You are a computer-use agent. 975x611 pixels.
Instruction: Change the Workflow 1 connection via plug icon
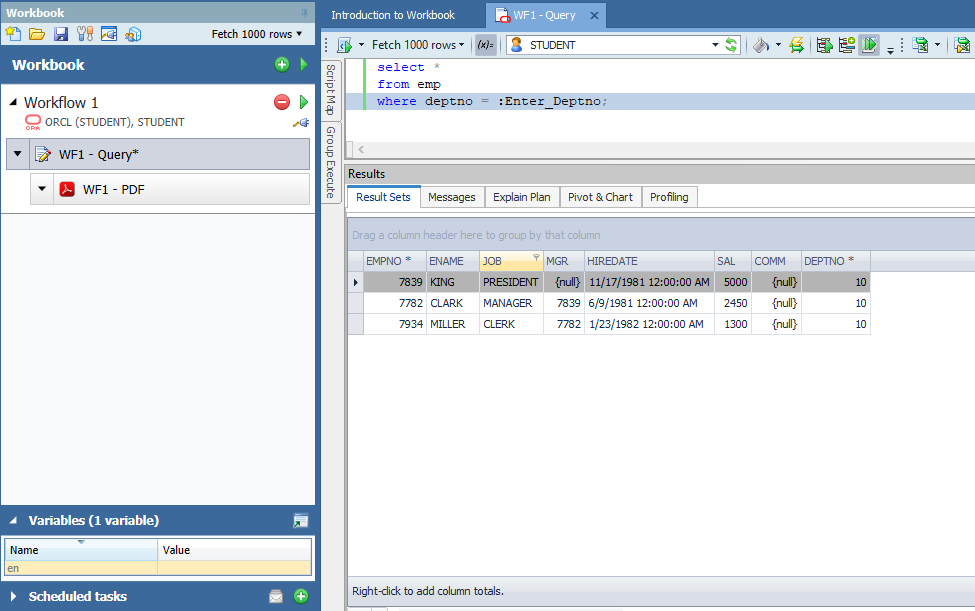302,122
